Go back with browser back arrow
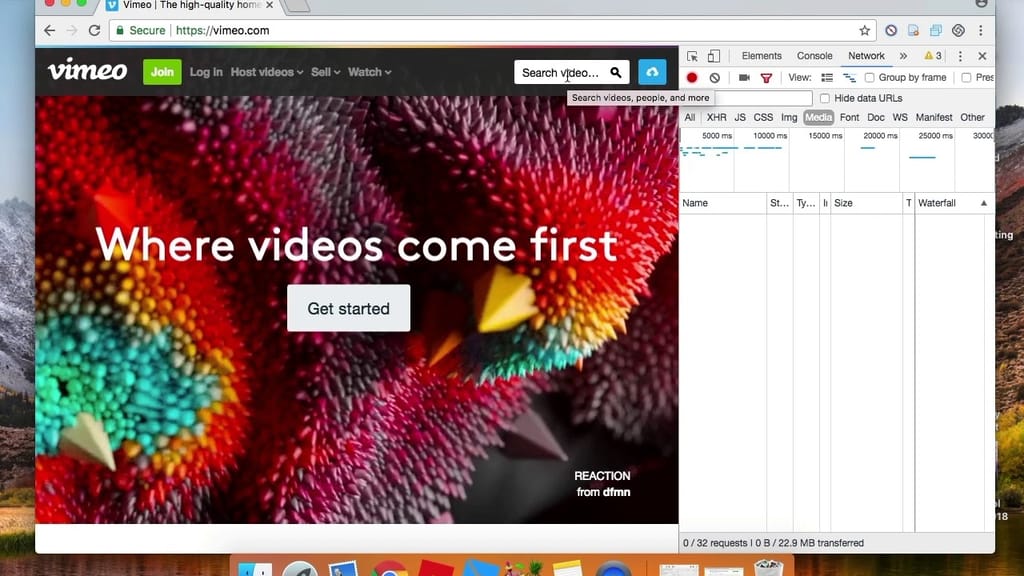The height and width of the screenshot is (576, 1024). click(x=50, y=31)
